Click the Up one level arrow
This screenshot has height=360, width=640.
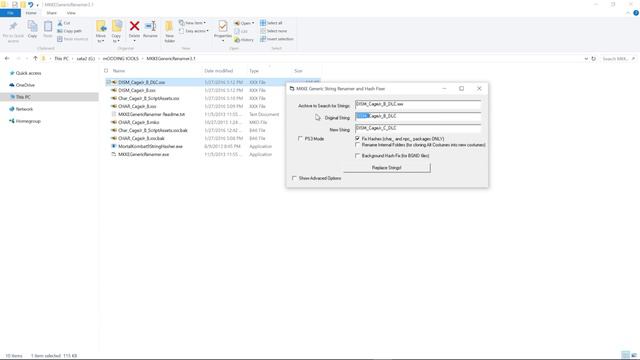tap(35, 59)
